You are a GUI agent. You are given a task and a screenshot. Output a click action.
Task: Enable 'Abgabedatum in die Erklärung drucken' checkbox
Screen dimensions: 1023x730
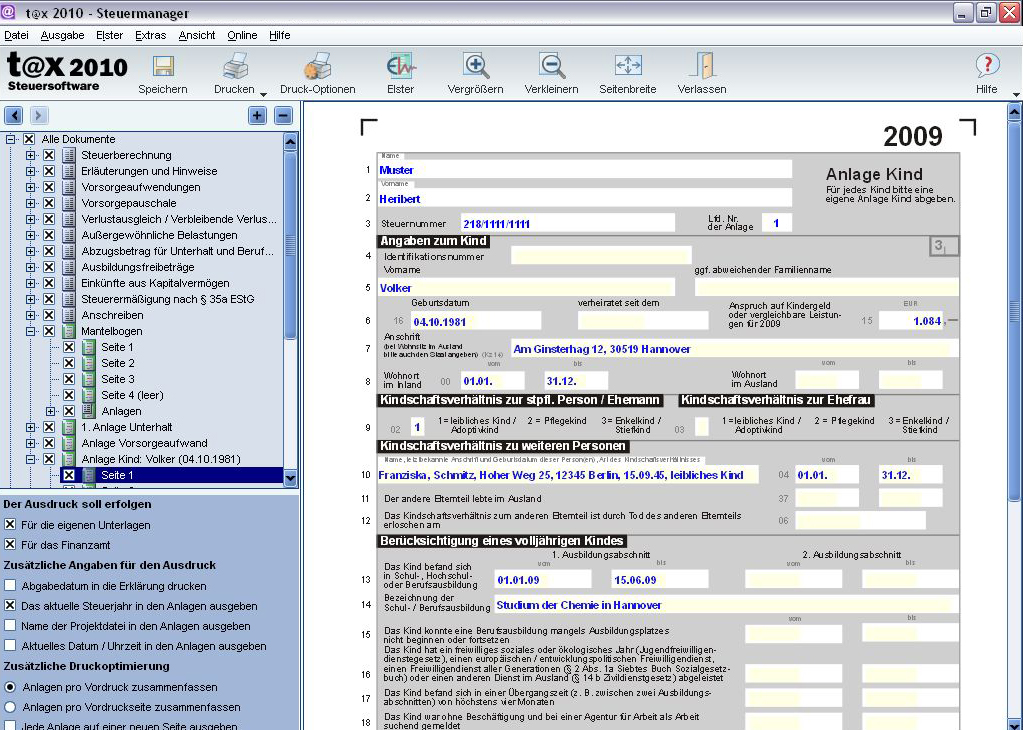pos(10,586)
